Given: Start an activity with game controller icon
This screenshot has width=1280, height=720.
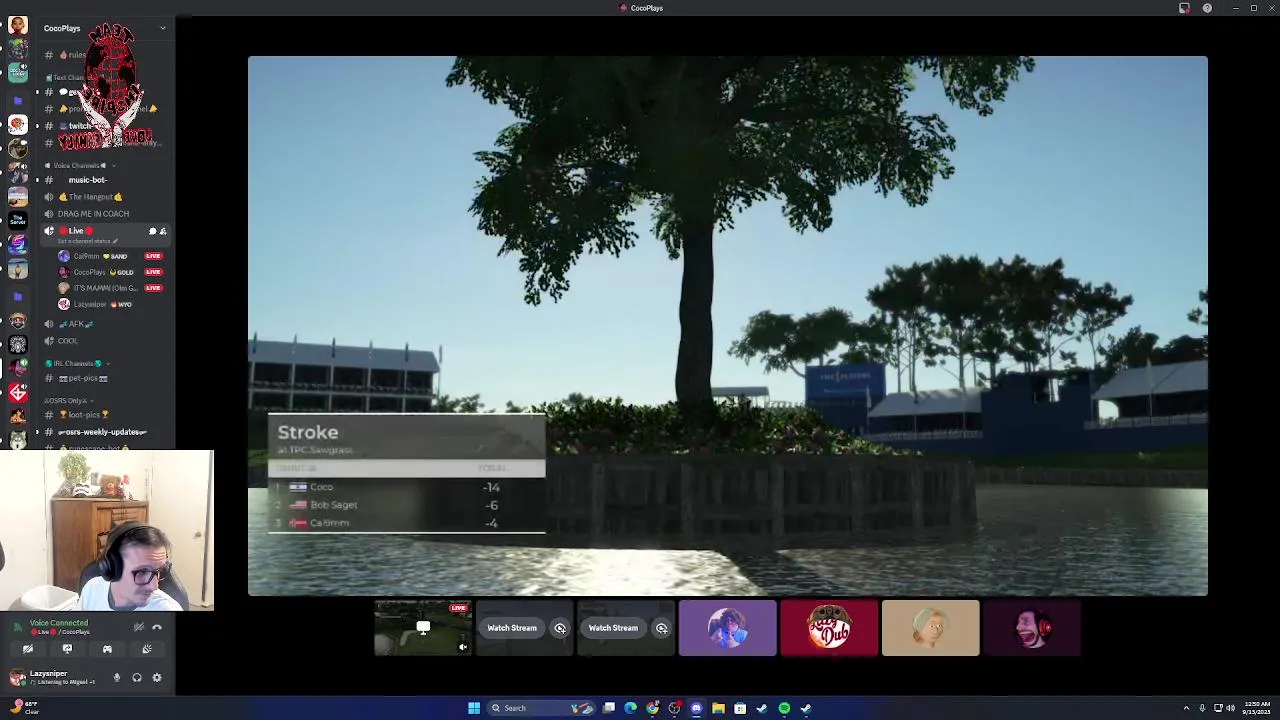Looking at the screenshot, I should pos(107,649).
